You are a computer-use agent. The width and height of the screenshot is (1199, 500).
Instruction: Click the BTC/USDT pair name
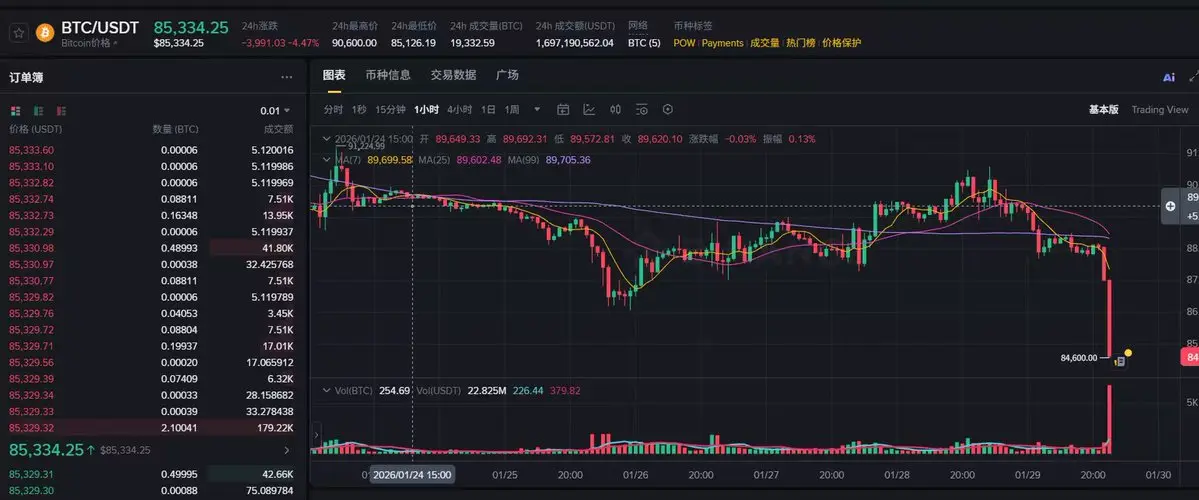(100, 28)
